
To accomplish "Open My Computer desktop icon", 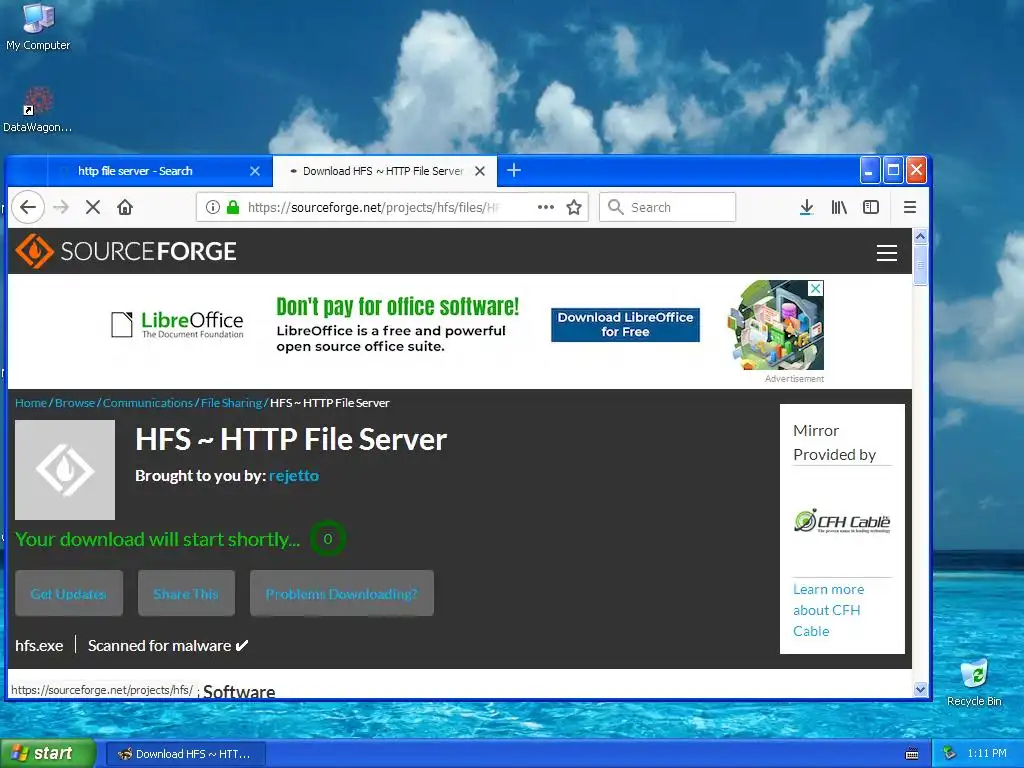I will [x=38, y=27].
